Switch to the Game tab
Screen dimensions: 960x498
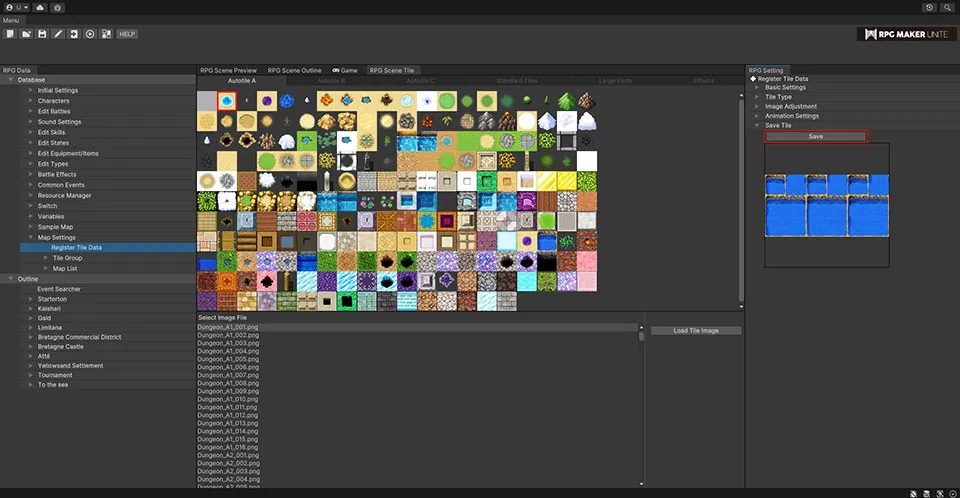(x=345, y=70)
